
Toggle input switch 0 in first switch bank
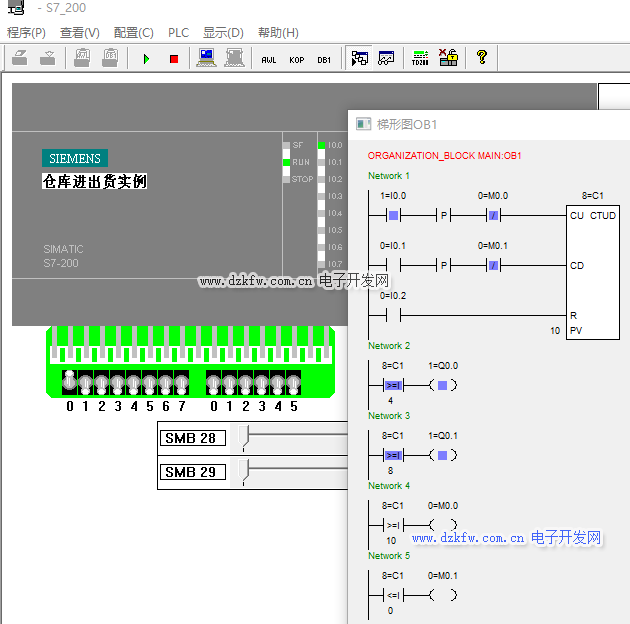point(69,384)
